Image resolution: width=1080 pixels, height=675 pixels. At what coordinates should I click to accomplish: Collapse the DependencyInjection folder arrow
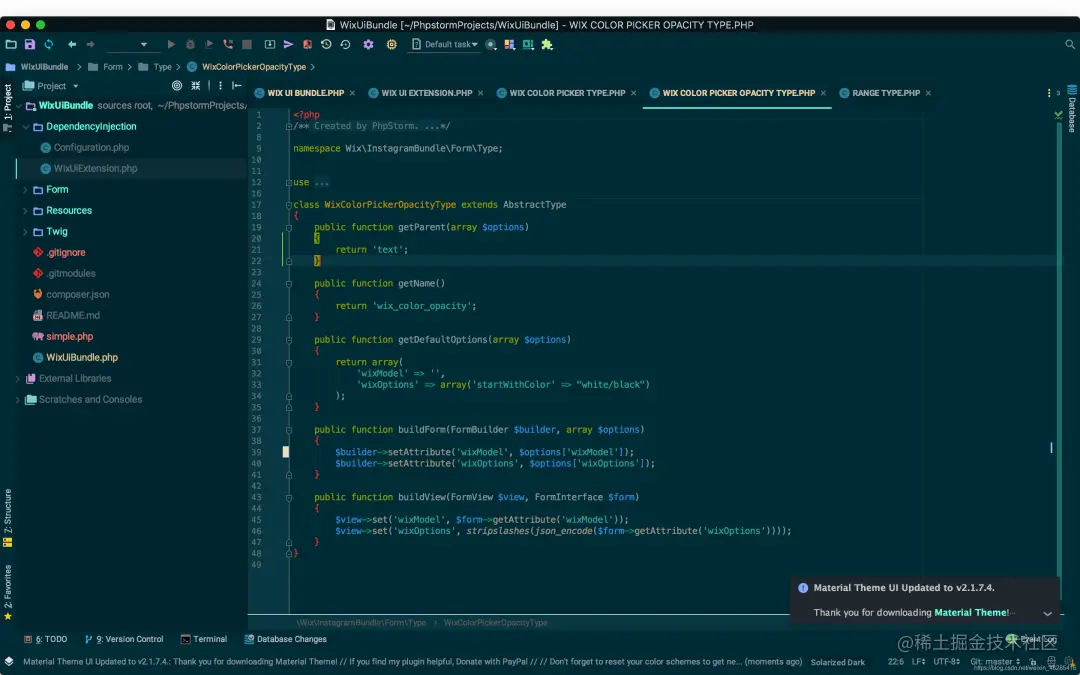point(25,127)
